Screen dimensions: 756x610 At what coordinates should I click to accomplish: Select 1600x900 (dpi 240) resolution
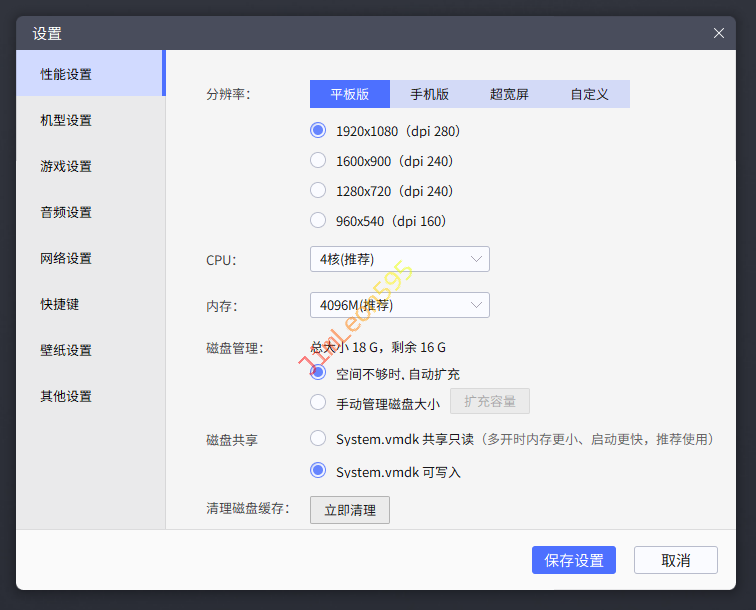click(x=318, y=160)
